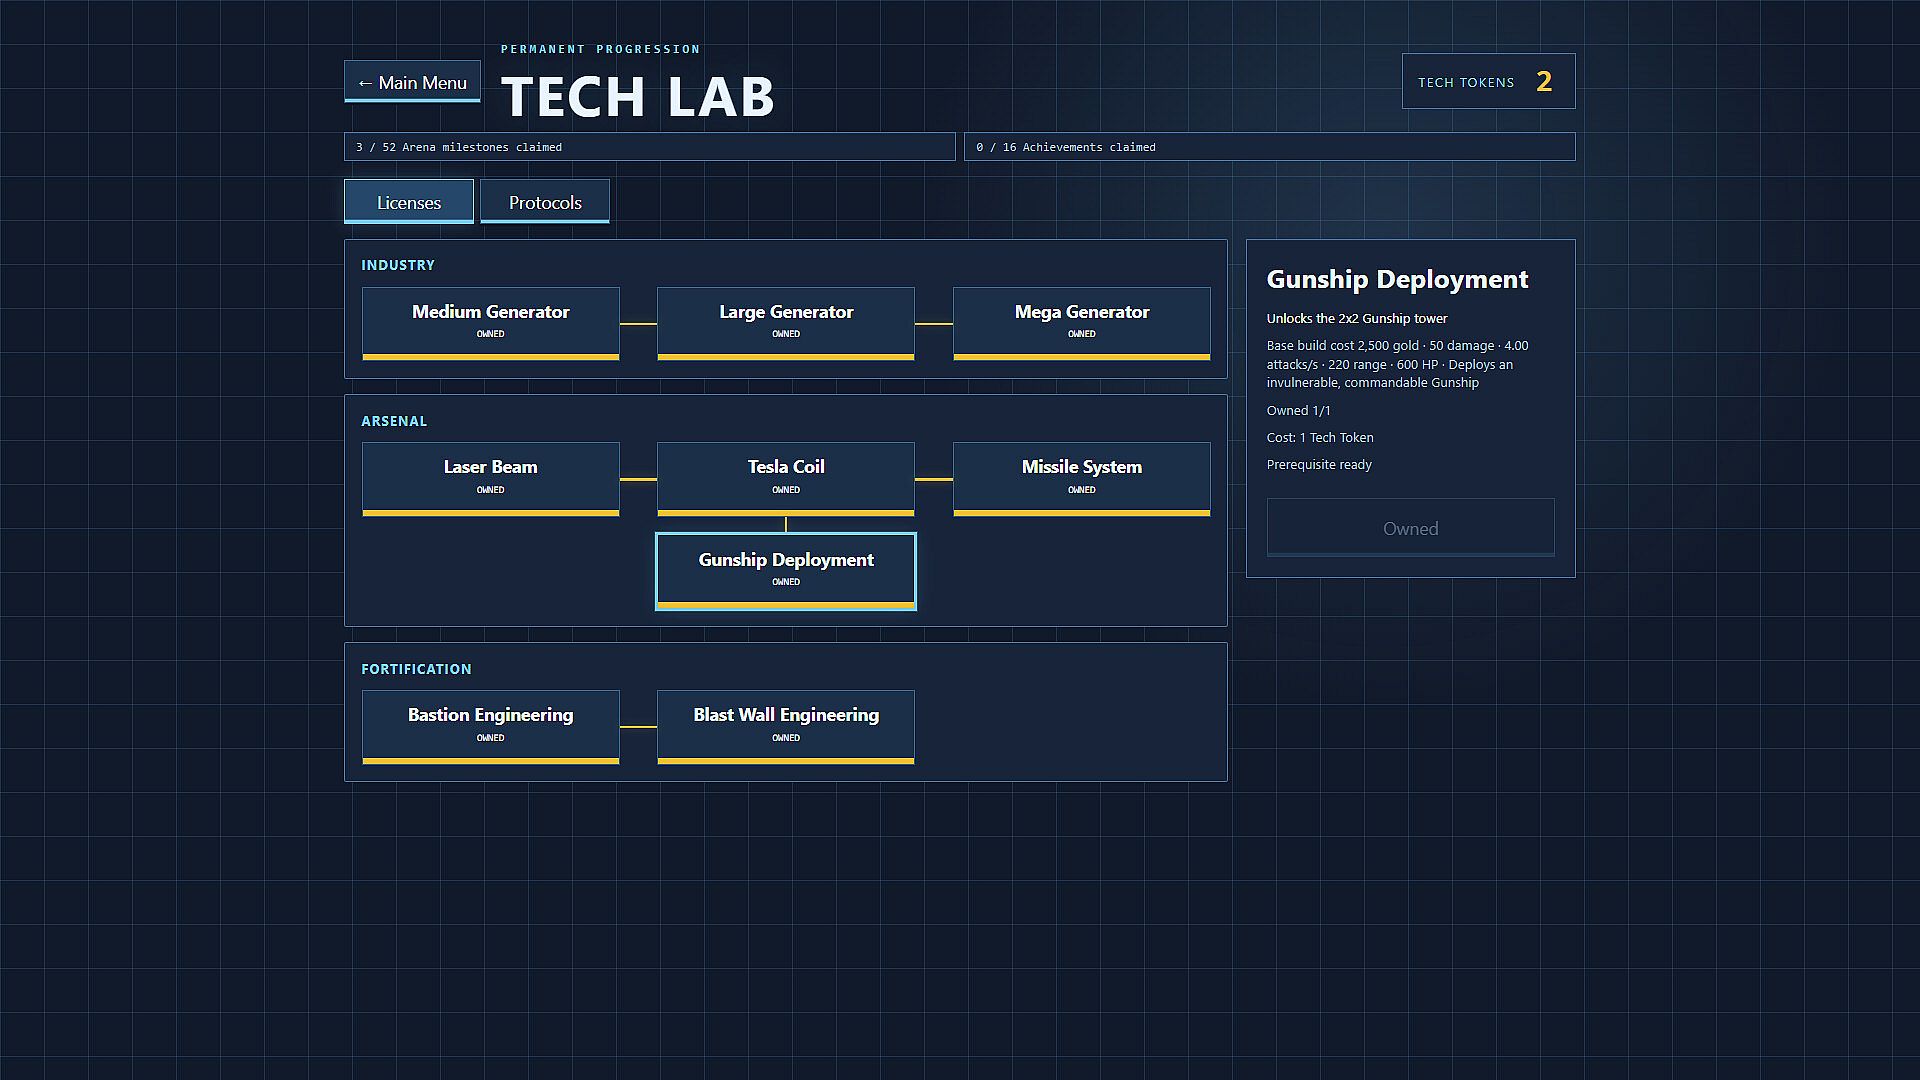Select the Medium Generator license
The image size is (1920, 1080).
pos(491,323)
